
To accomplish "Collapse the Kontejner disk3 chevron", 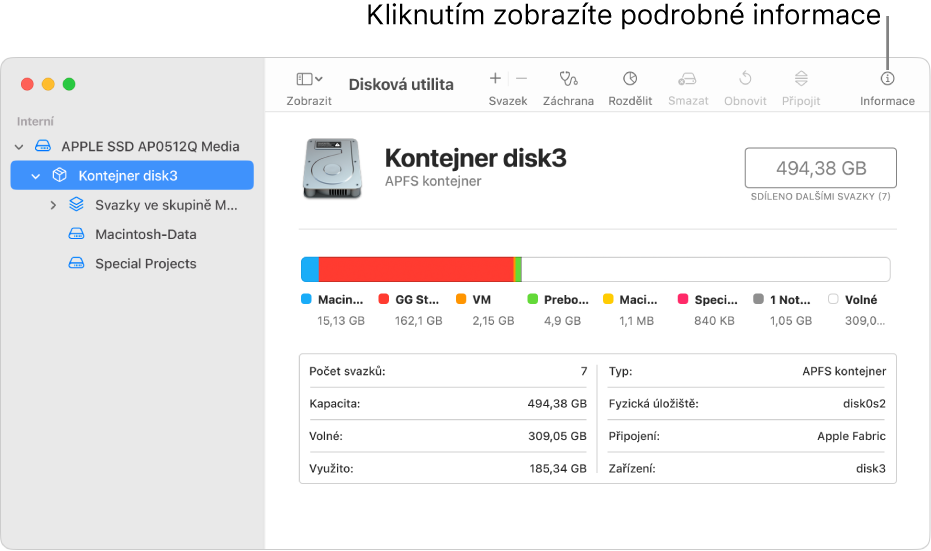I will point(36,176).
